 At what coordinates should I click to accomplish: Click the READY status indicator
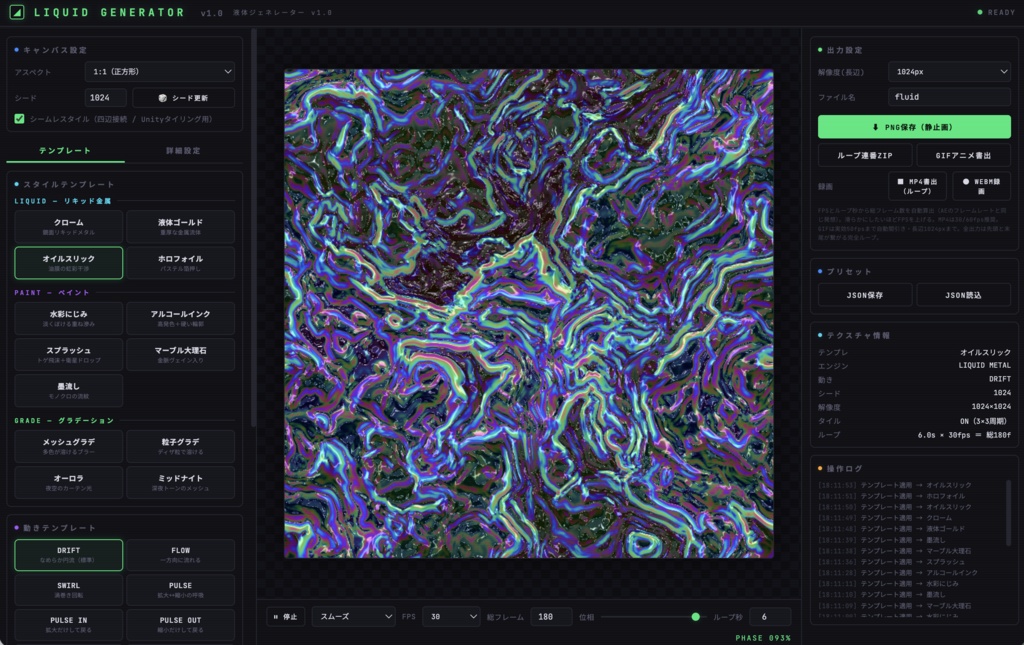click(x=996, y=12)
